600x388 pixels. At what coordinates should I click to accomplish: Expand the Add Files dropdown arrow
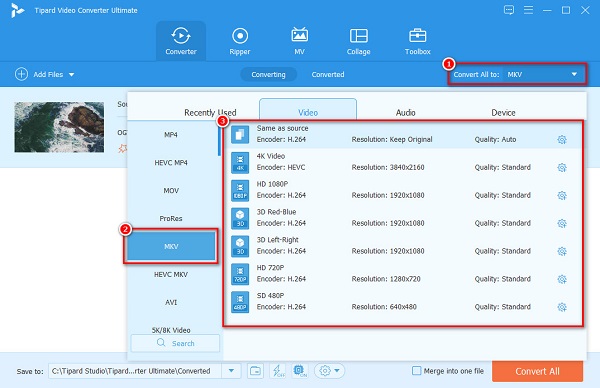click(72, 75)
